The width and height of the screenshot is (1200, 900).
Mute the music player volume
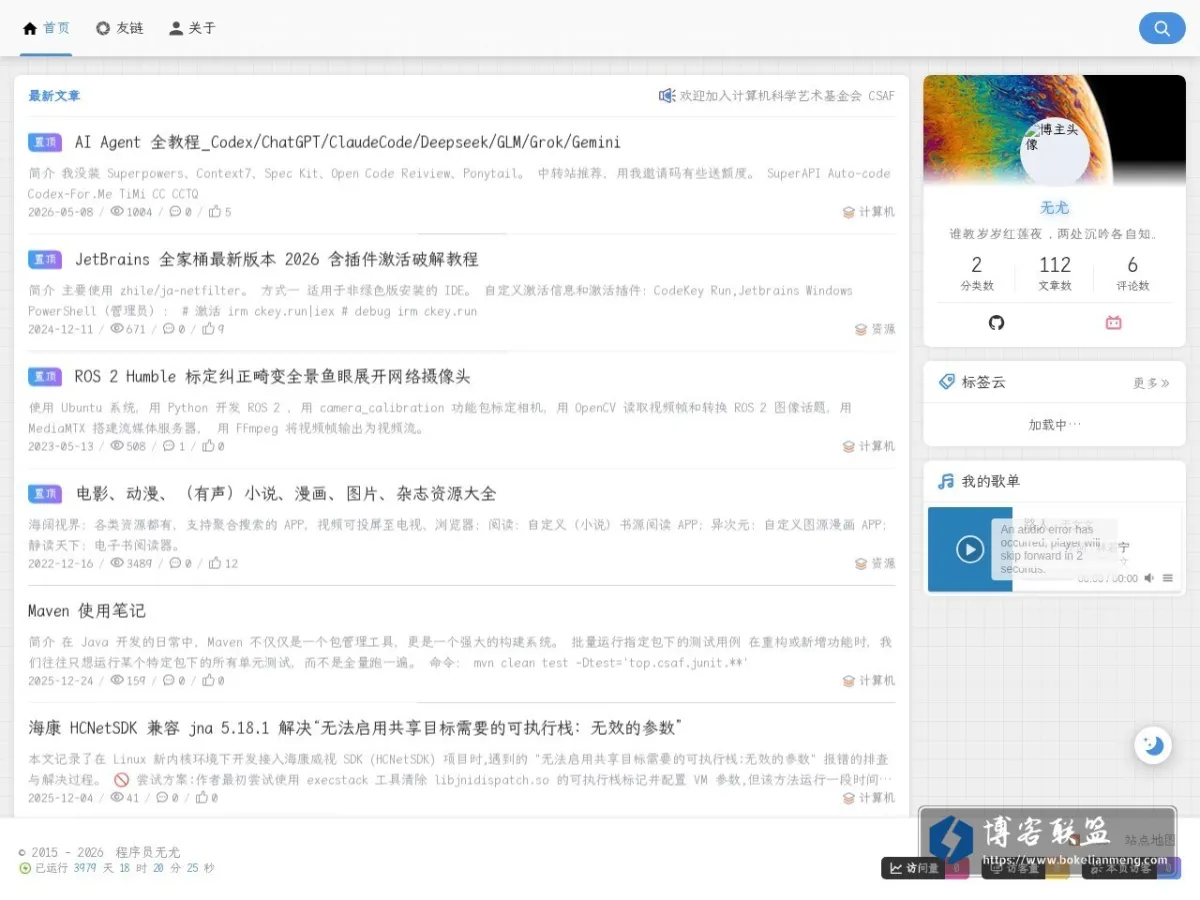tap(1149, 578)
